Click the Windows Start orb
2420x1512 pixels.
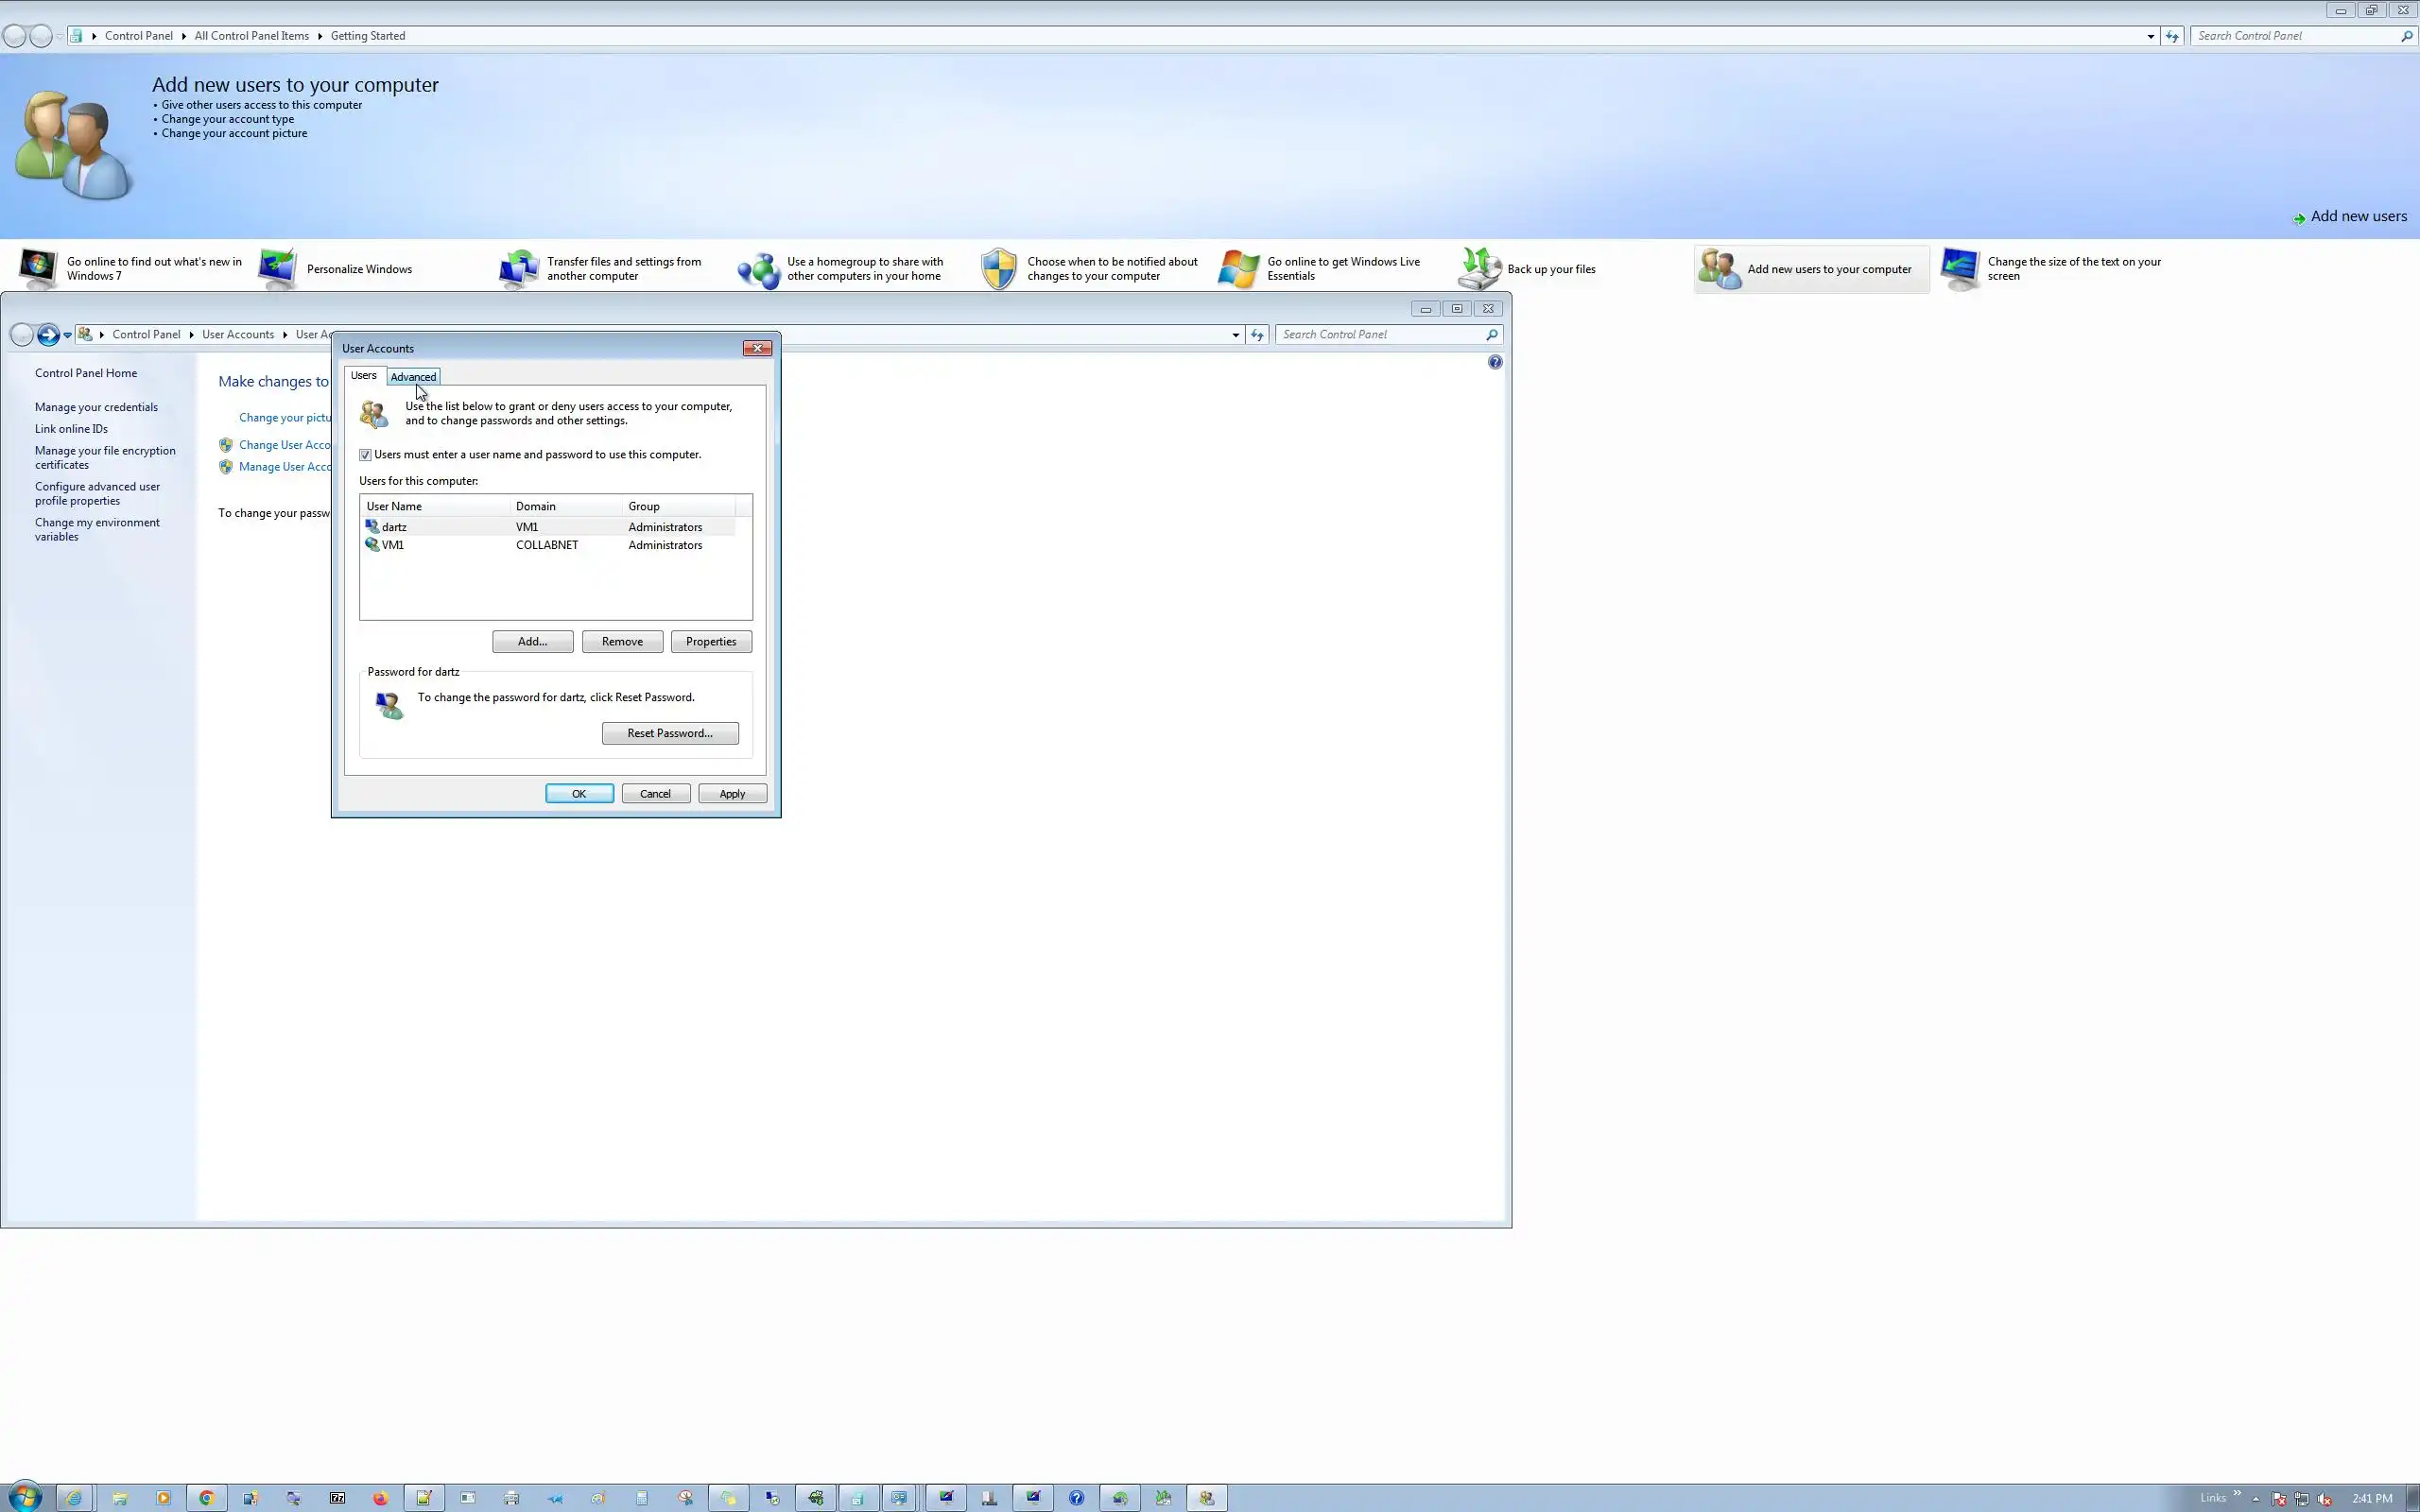pos(26,1497)
